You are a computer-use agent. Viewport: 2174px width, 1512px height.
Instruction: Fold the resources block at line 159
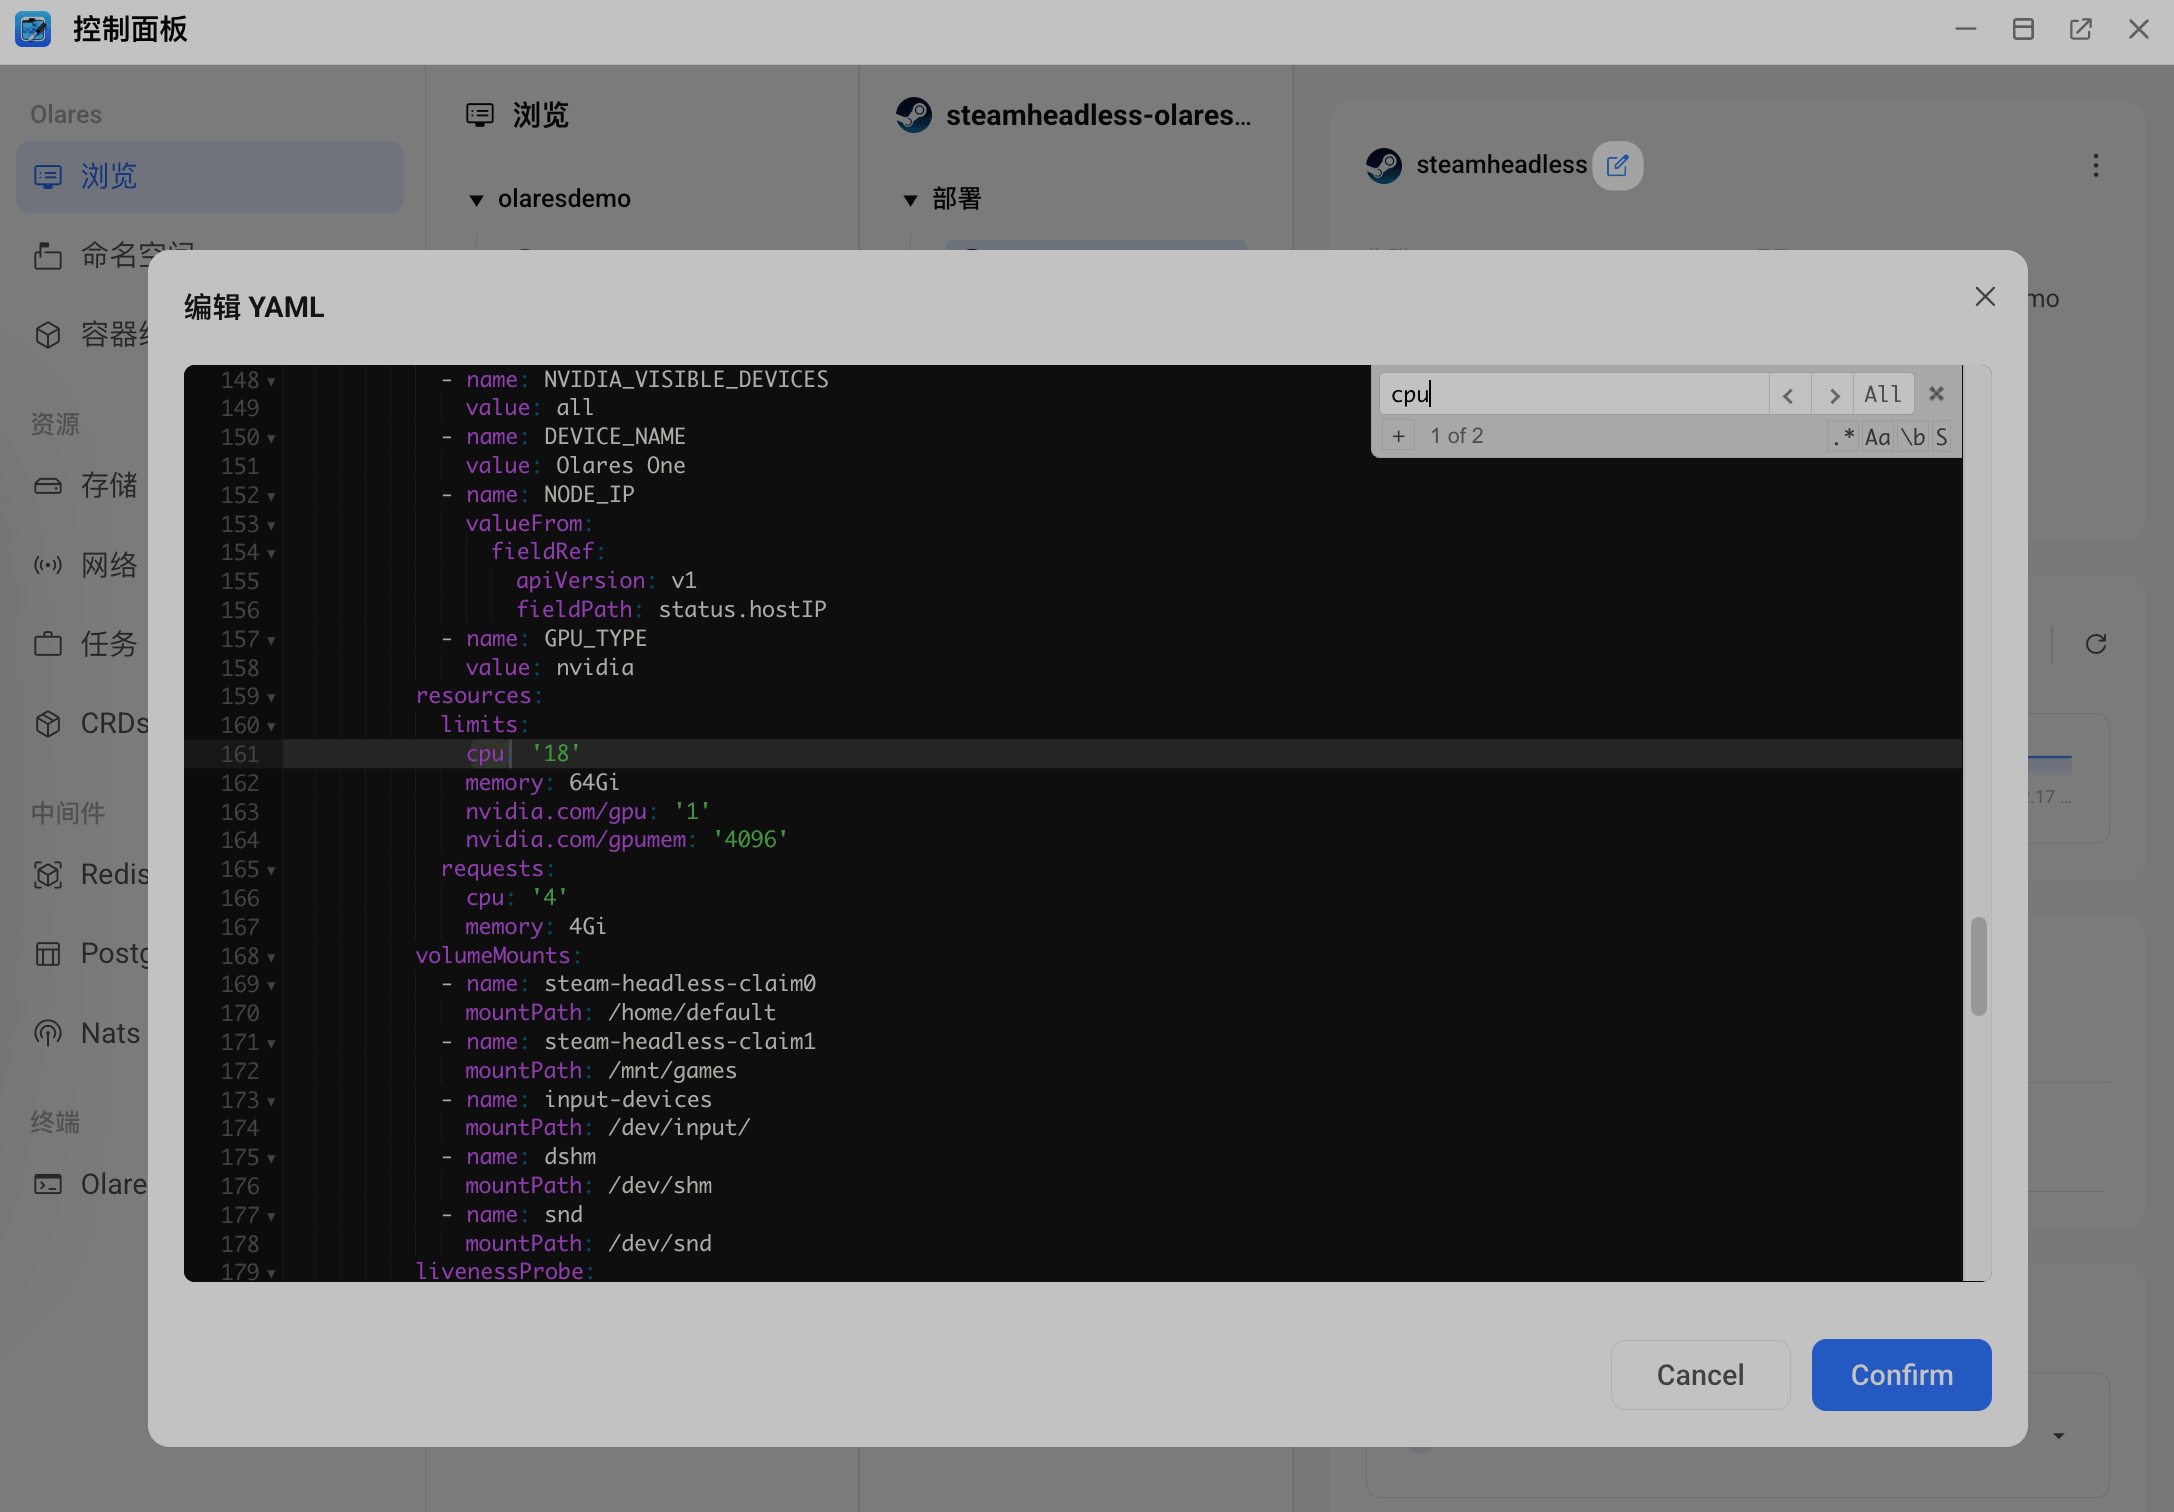[x=271, y=697]
